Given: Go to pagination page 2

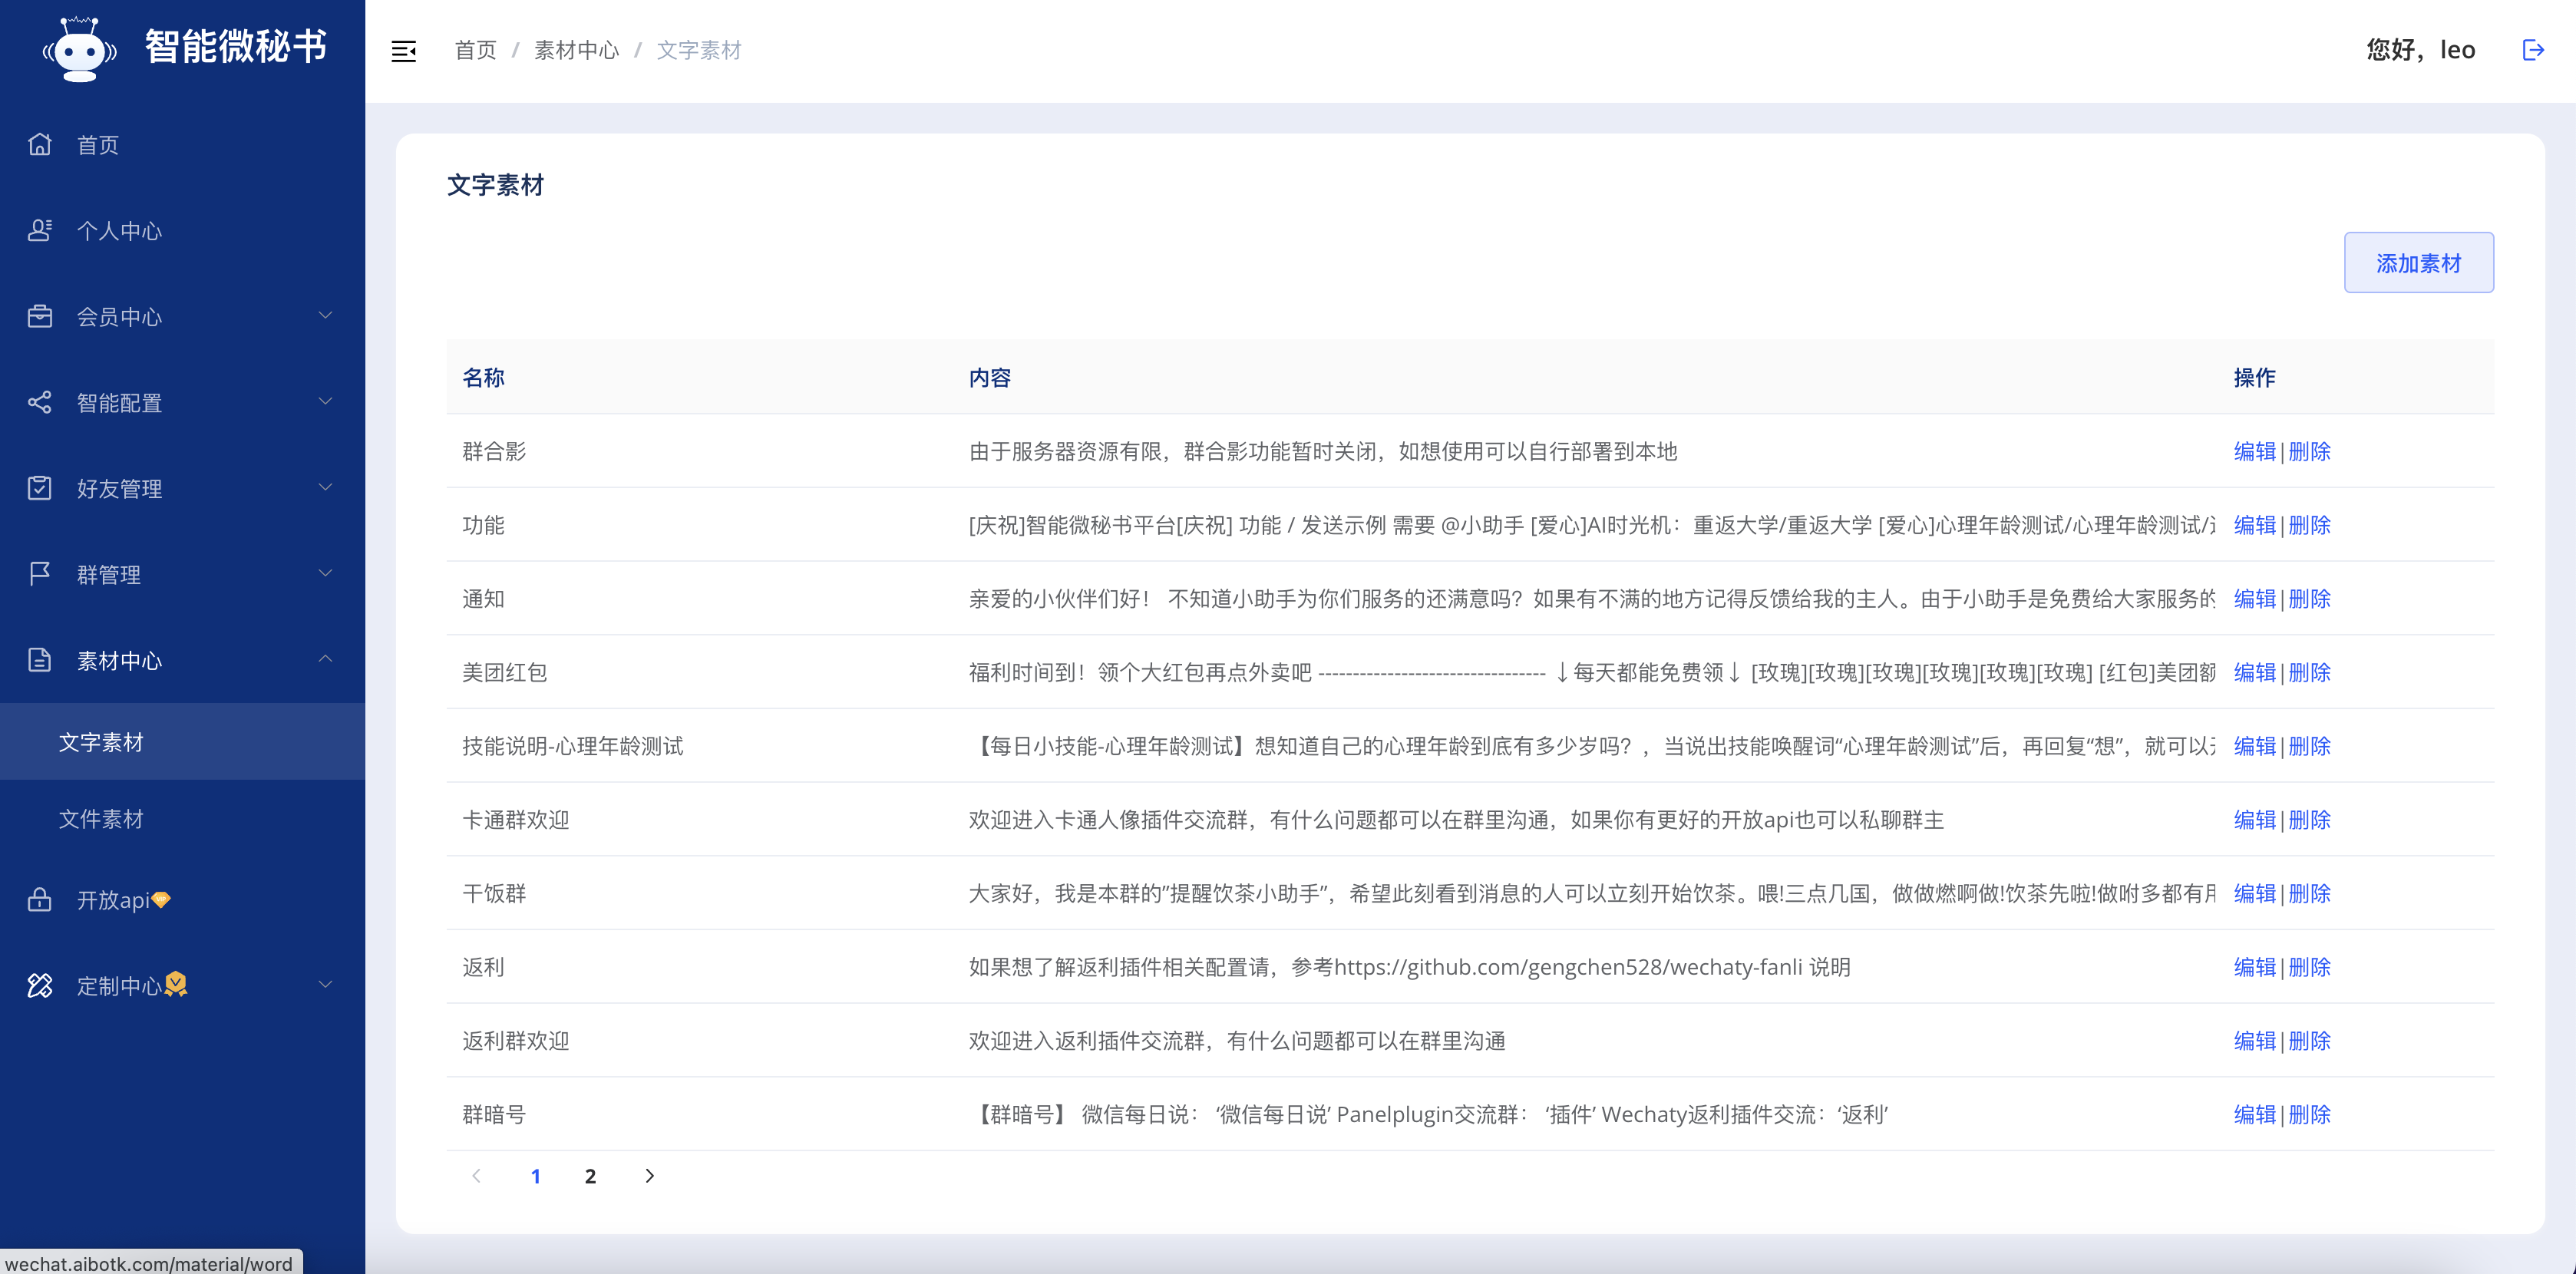Looking at the screenshot, I should (590, 1176).
